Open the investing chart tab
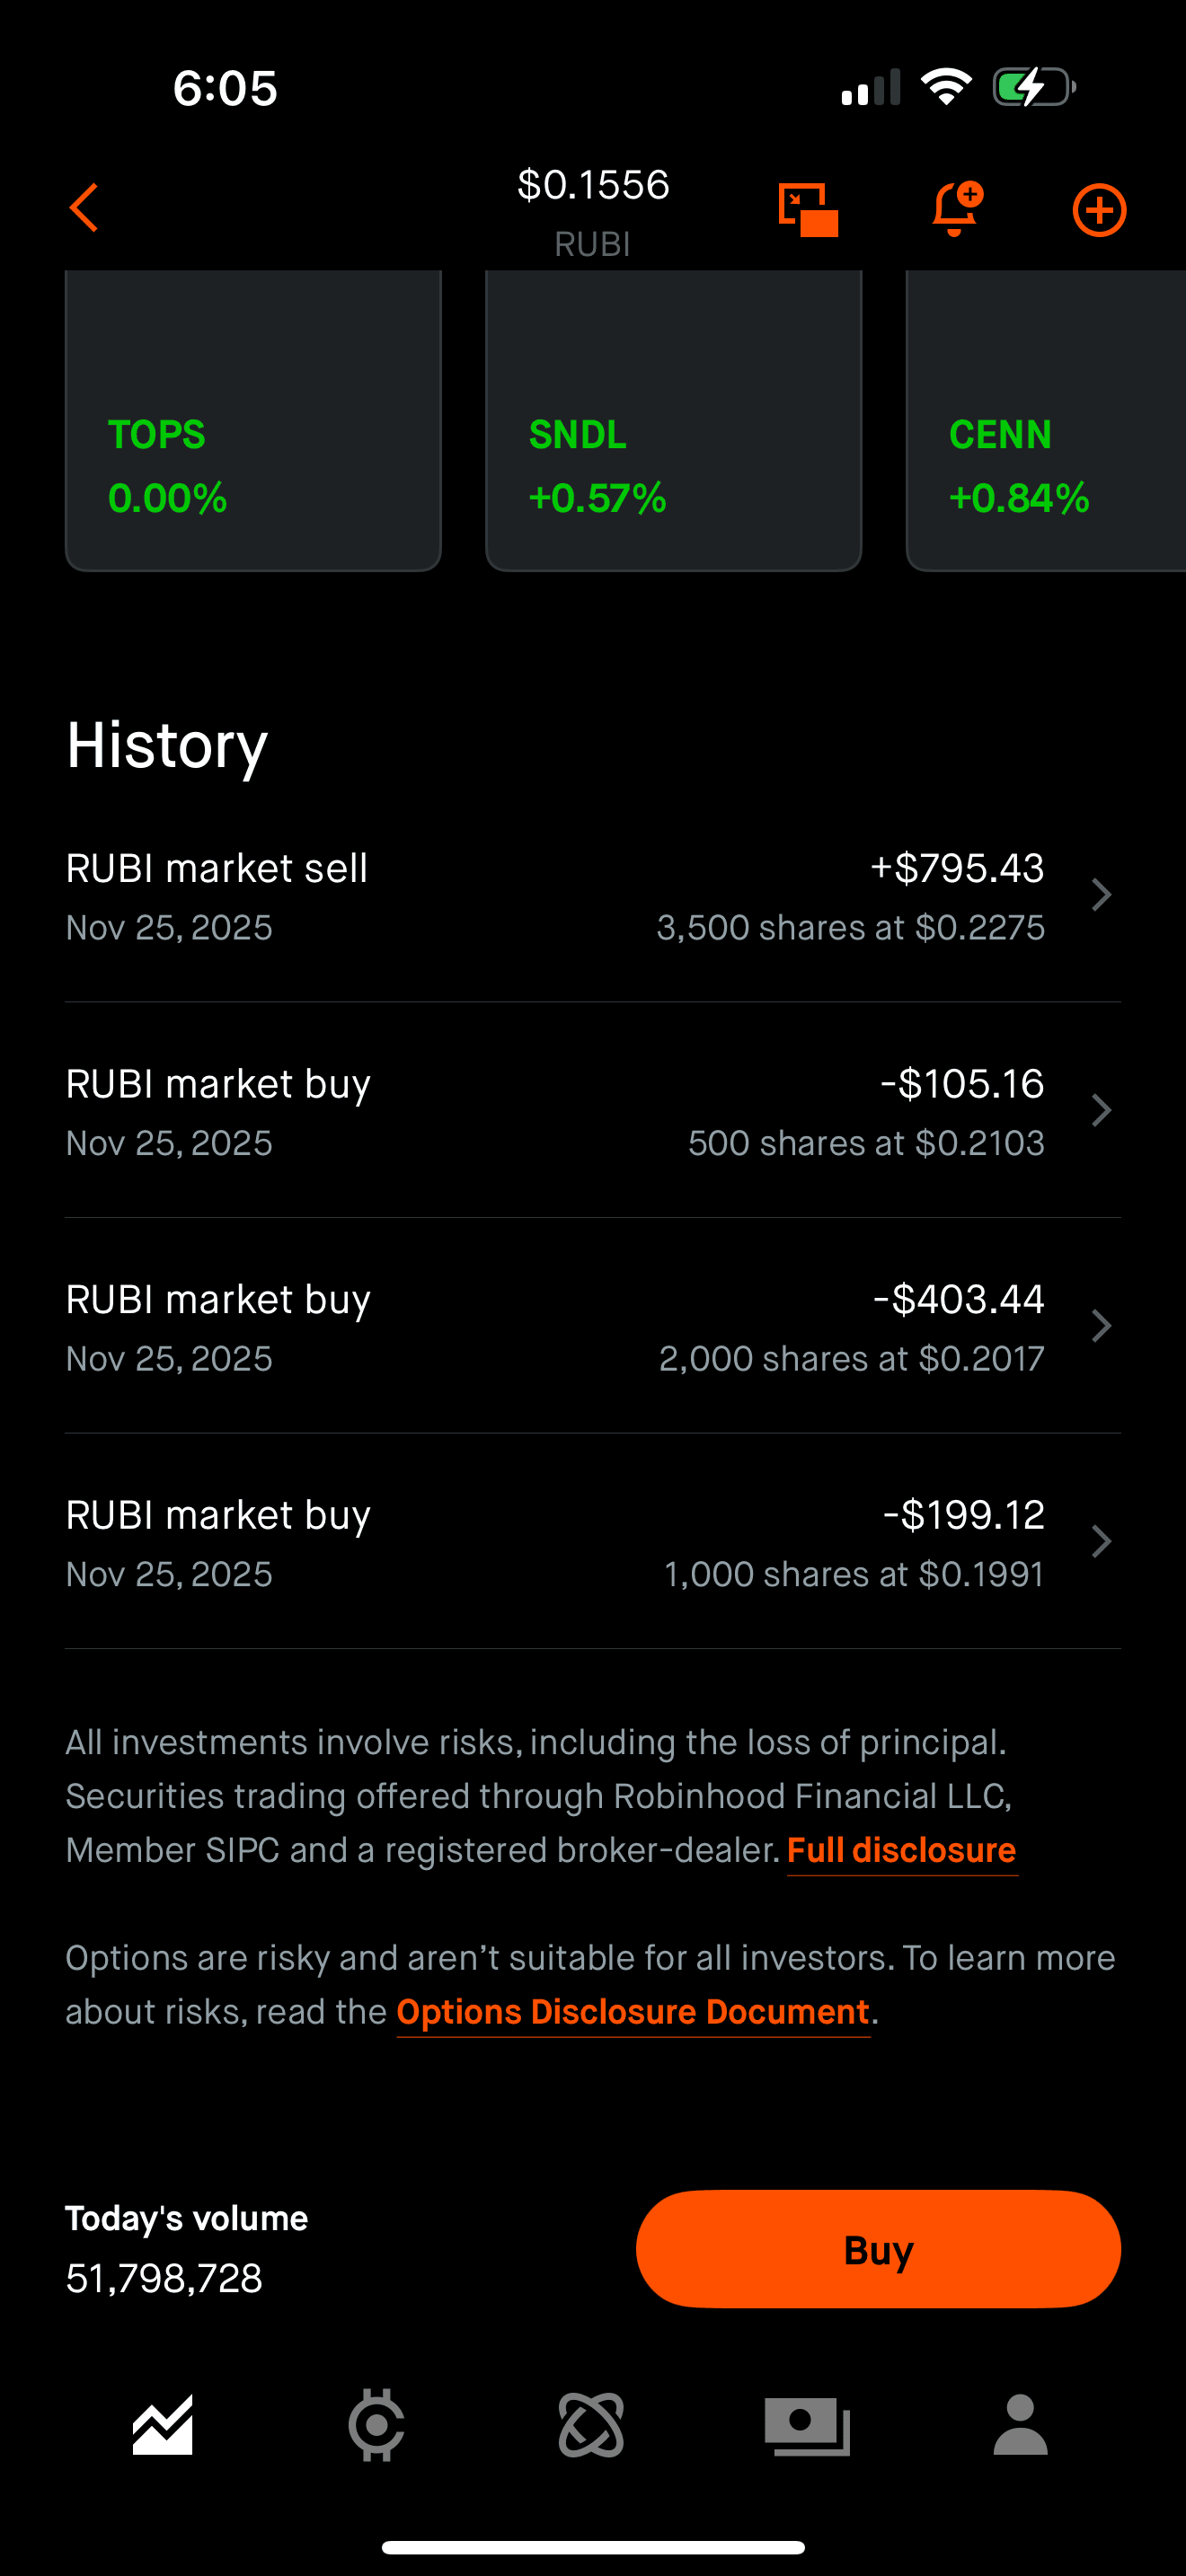The width and height of the screenshot is (1186, 2576). [x=163, y=2425]
